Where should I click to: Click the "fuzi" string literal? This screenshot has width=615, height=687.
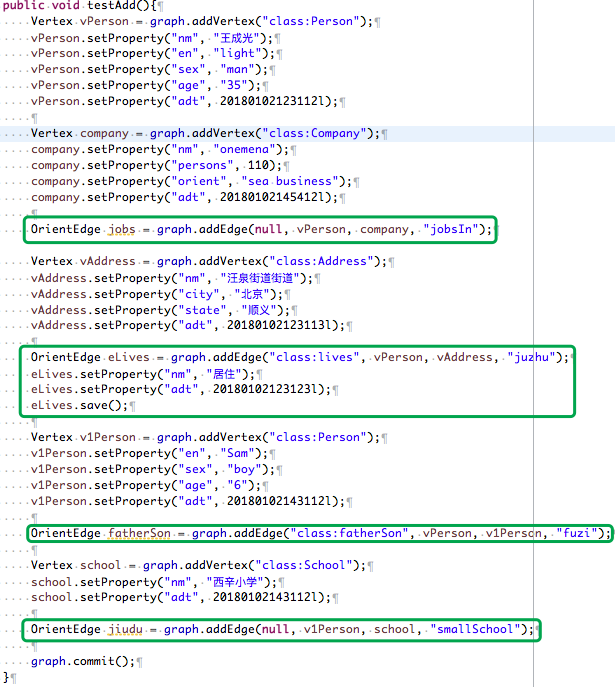[577, 533]
